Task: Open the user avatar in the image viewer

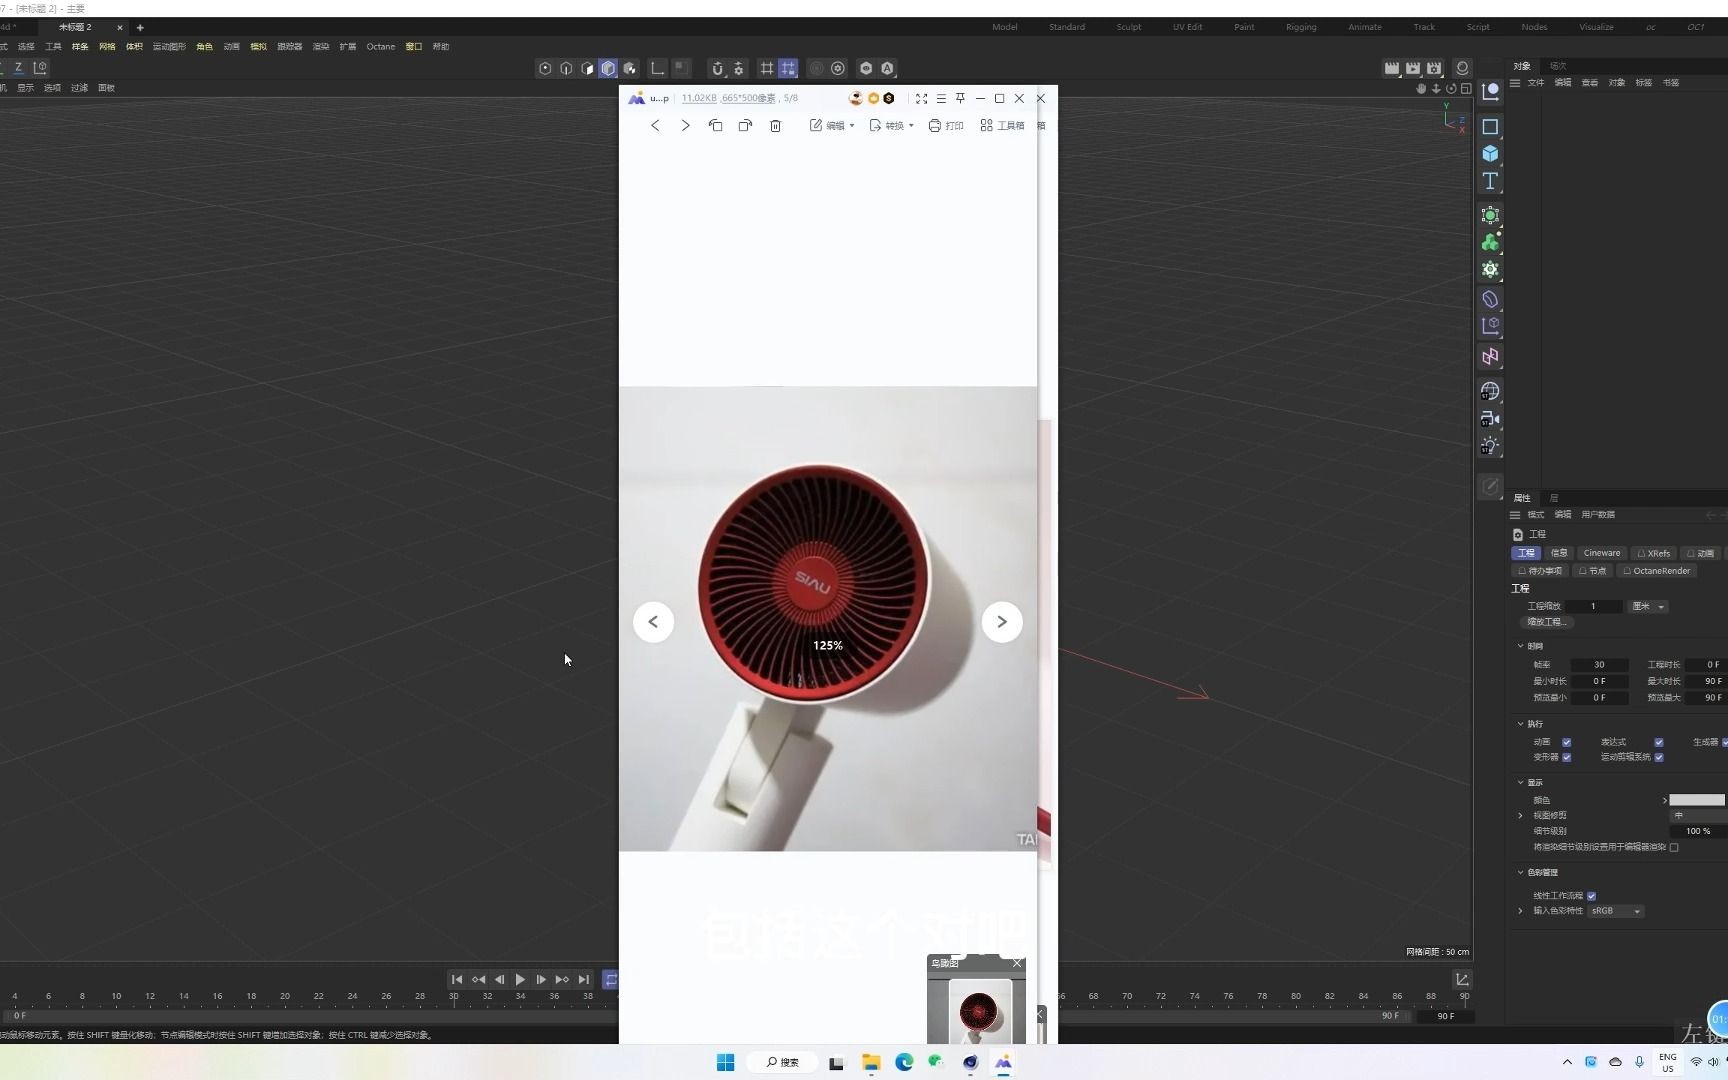Action: coord(855,98)
